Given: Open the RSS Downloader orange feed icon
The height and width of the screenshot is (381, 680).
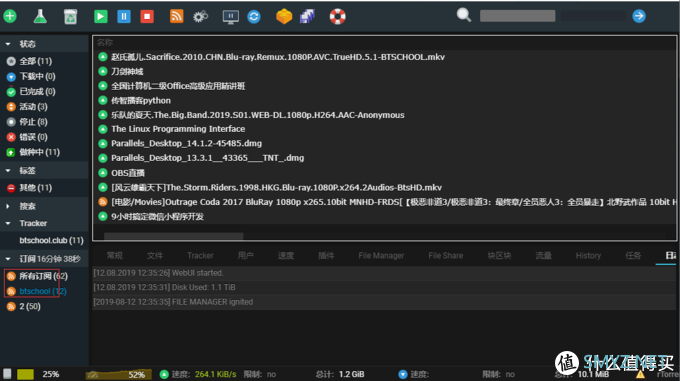Looking at the screenshot, I should point(177,16).
